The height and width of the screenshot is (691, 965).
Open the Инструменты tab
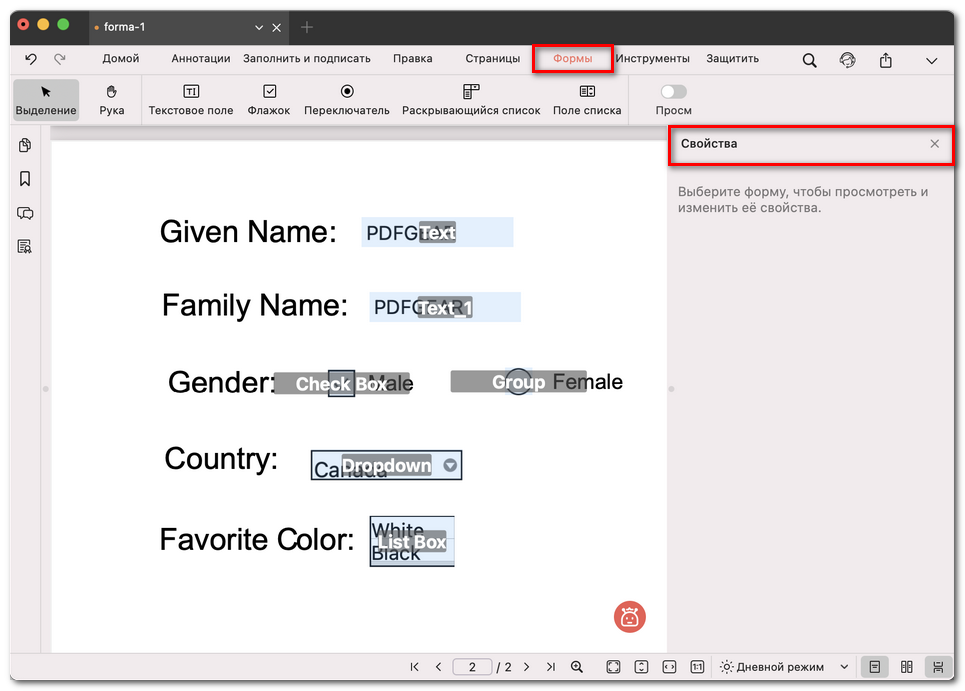tap(652, 59)
